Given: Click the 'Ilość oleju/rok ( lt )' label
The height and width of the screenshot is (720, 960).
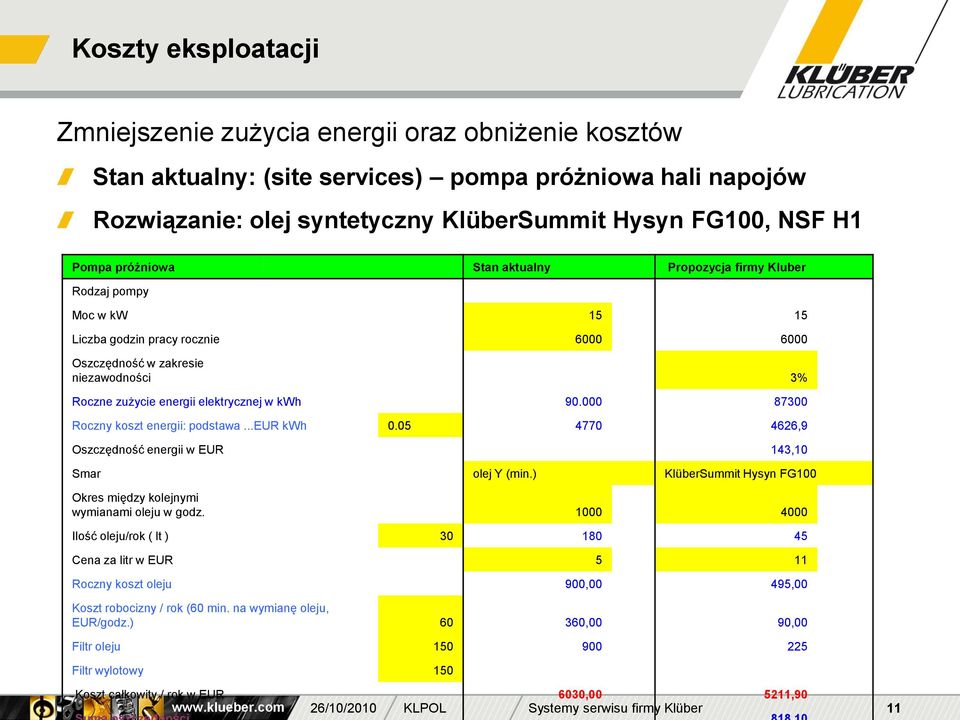Looking at the screenshot, I should coord(120,536).
